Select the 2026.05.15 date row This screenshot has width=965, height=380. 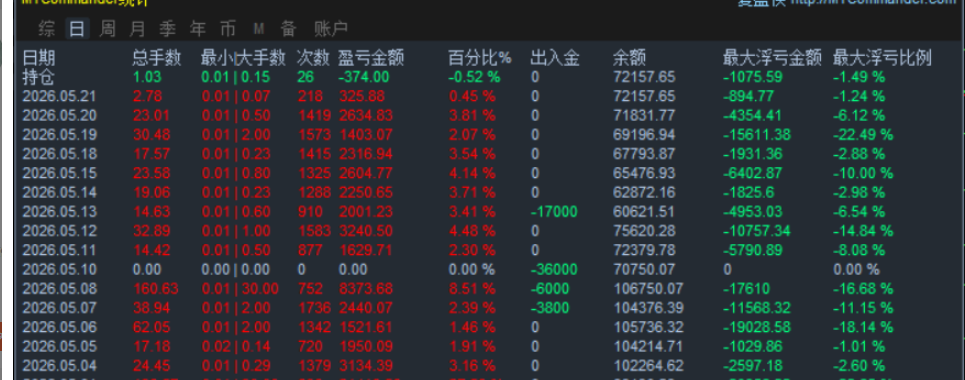(x=60, y=173)
